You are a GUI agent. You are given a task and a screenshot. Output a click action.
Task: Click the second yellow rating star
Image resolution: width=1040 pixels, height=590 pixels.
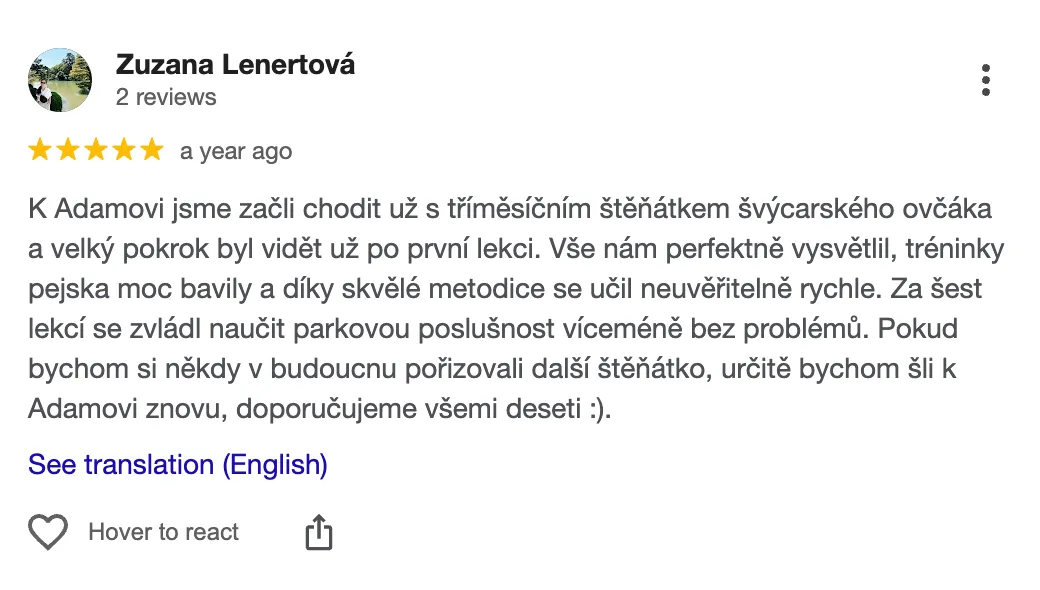[68, 151]
